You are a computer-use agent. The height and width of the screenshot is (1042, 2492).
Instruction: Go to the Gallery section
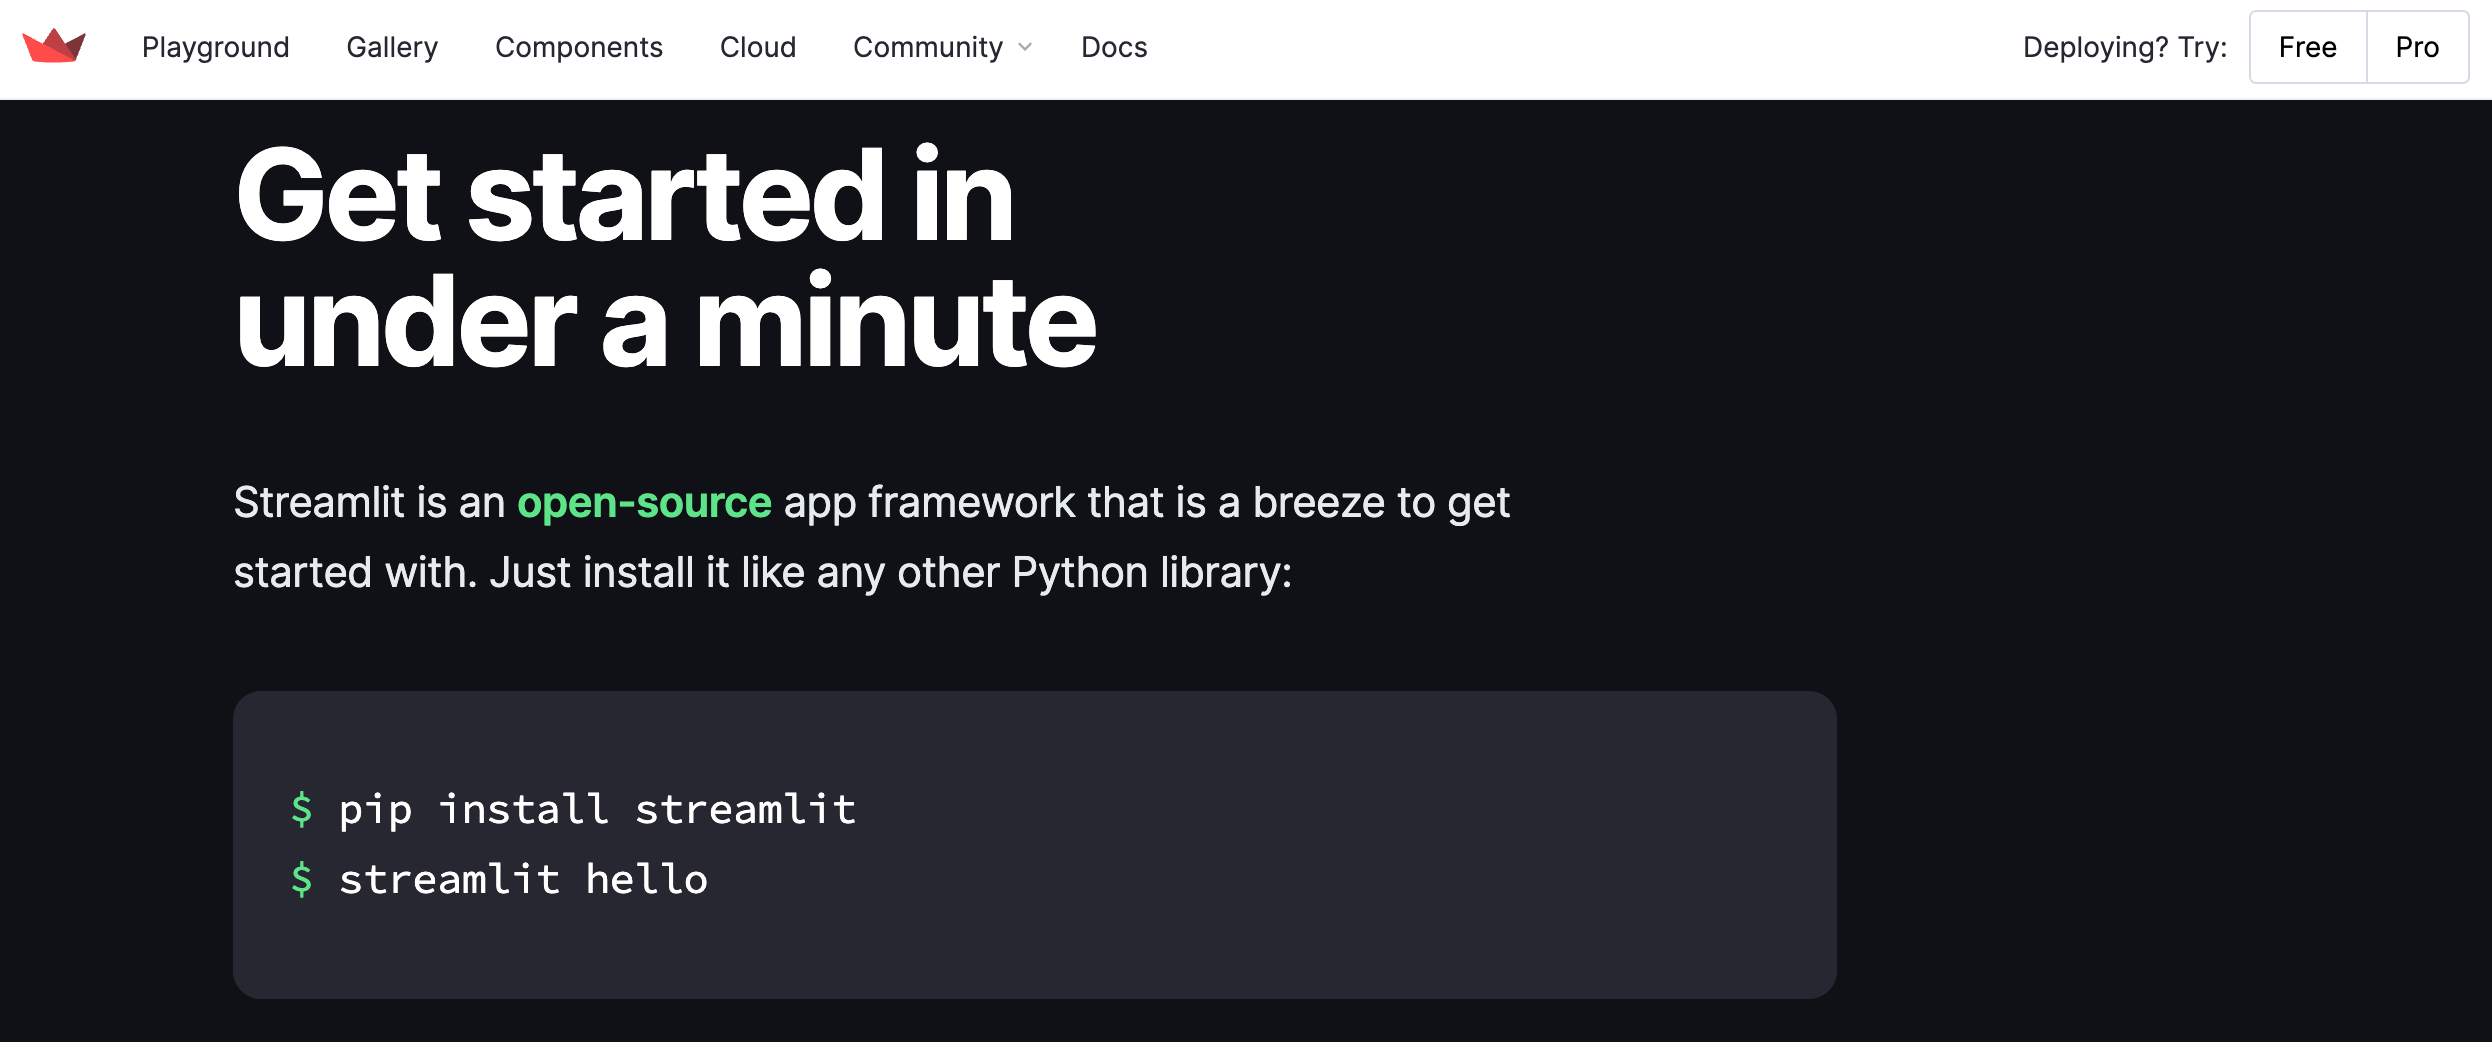pyautogui.click(x=392, y=47)
